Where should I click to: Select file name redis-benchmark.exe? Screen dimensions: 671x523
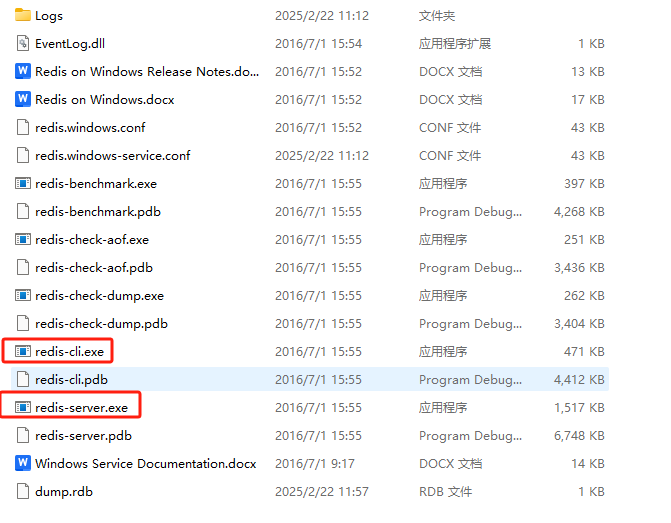pyautogui.click(x=96, y=184)
